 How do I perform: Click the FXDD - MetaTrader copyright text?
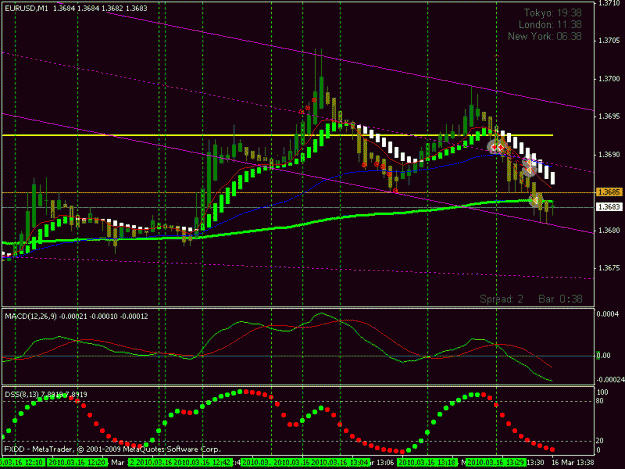(112, 449)
